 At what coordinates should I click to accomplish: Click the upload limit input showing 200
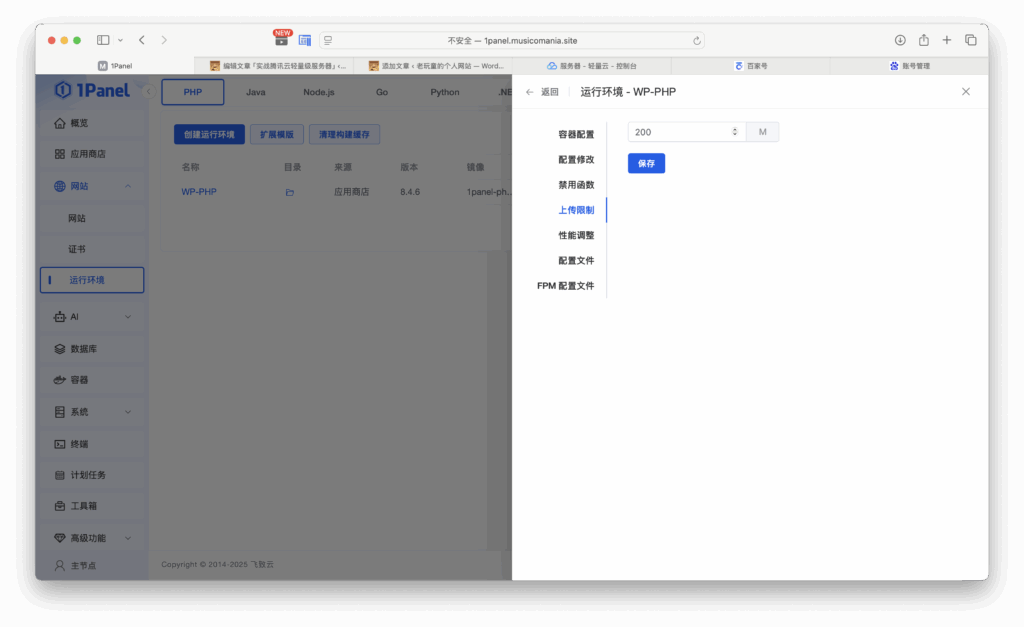click(x=680, y=132)
